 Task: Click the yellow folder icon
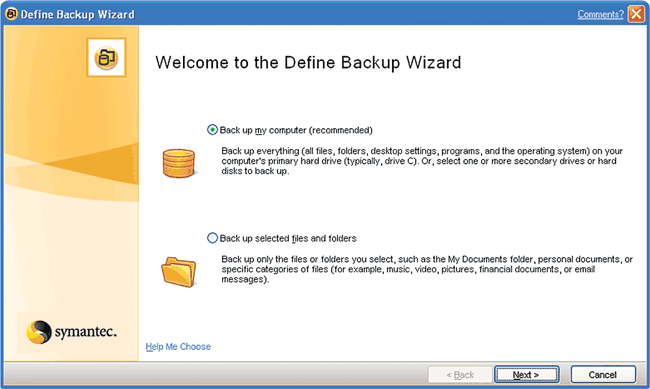[179, 272]
